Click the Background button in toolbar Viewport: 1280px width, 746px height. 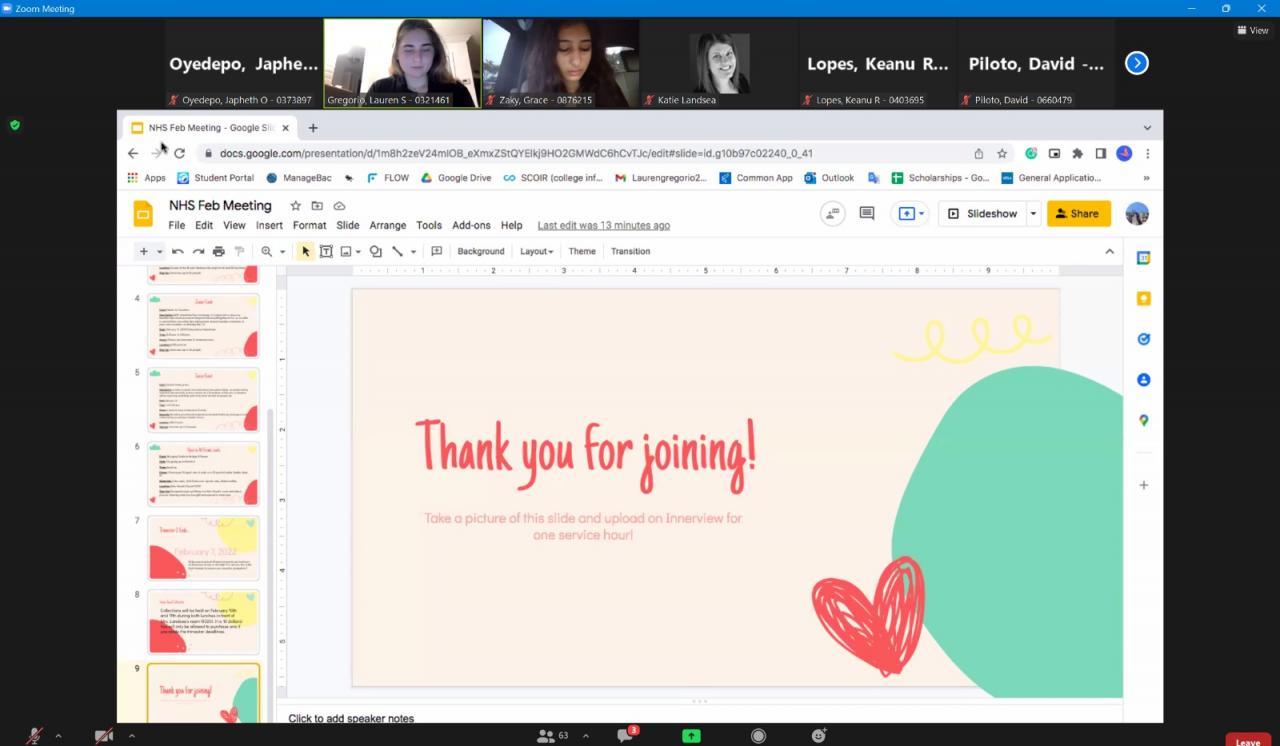click(x=481, y=251)
